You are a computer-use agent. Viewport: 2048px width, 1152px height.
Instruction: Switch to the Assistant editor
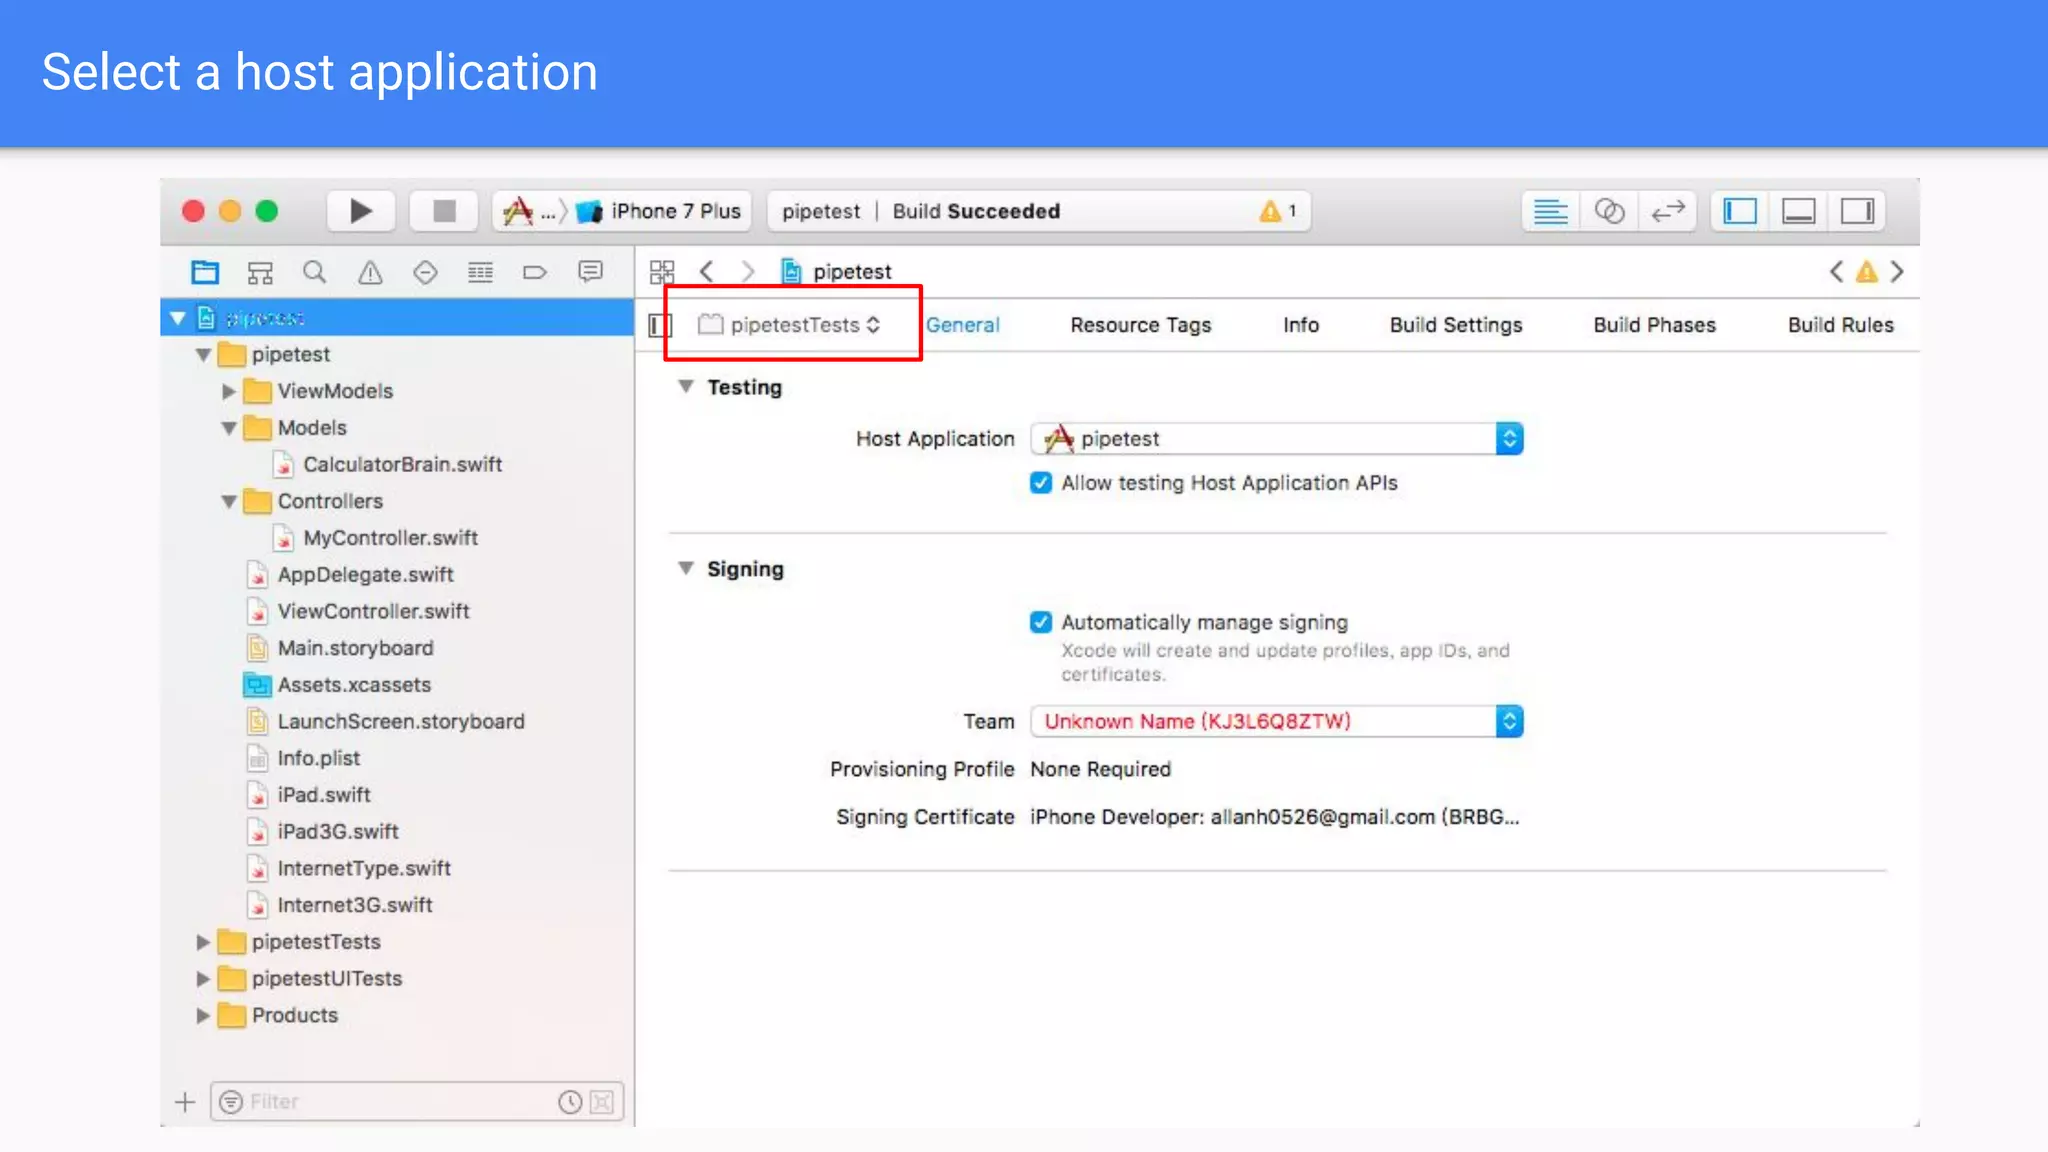tap(1609, 211)
